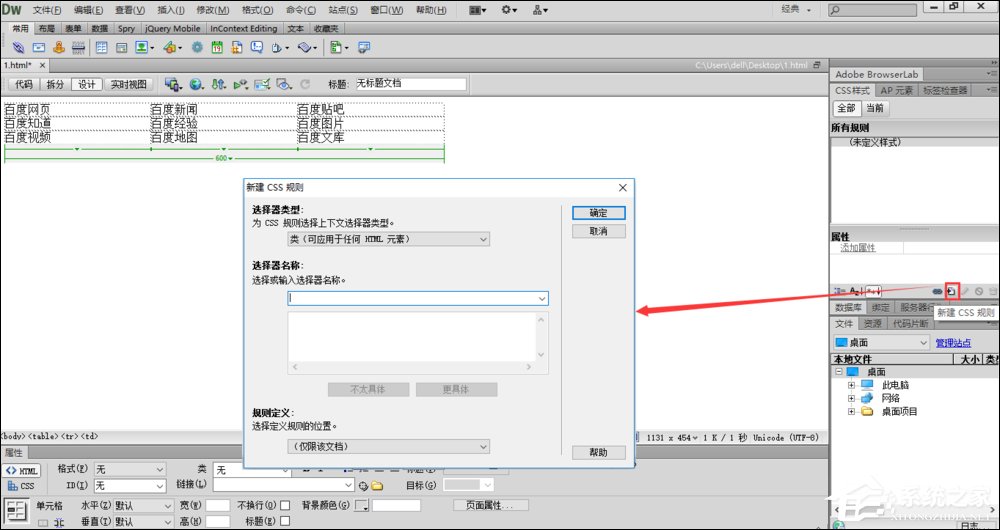The width and height of the screenshot is (1000, 530).
Task: Toggle the Header checkbox
Action: (285, 522)
